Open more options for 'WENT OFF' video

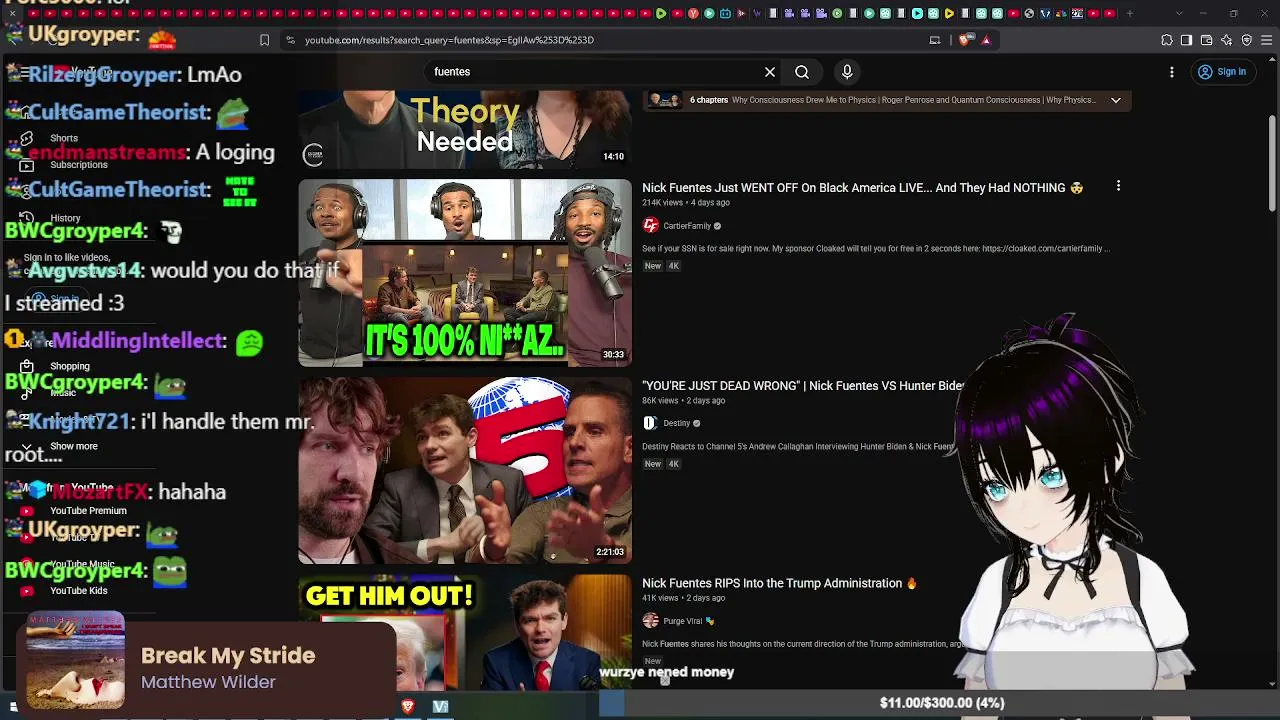[x=1118, y=186]
